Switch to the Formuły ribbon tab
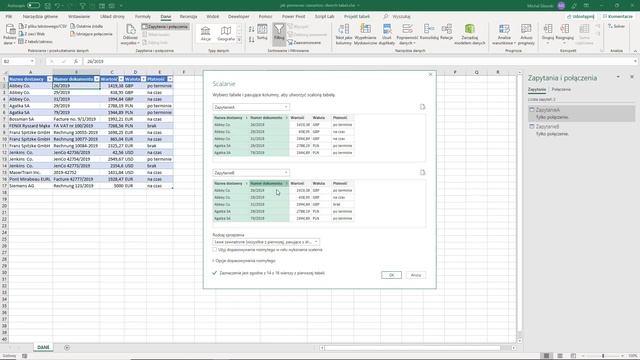This screenshot has height=360, width=640. tap(143, 16)
